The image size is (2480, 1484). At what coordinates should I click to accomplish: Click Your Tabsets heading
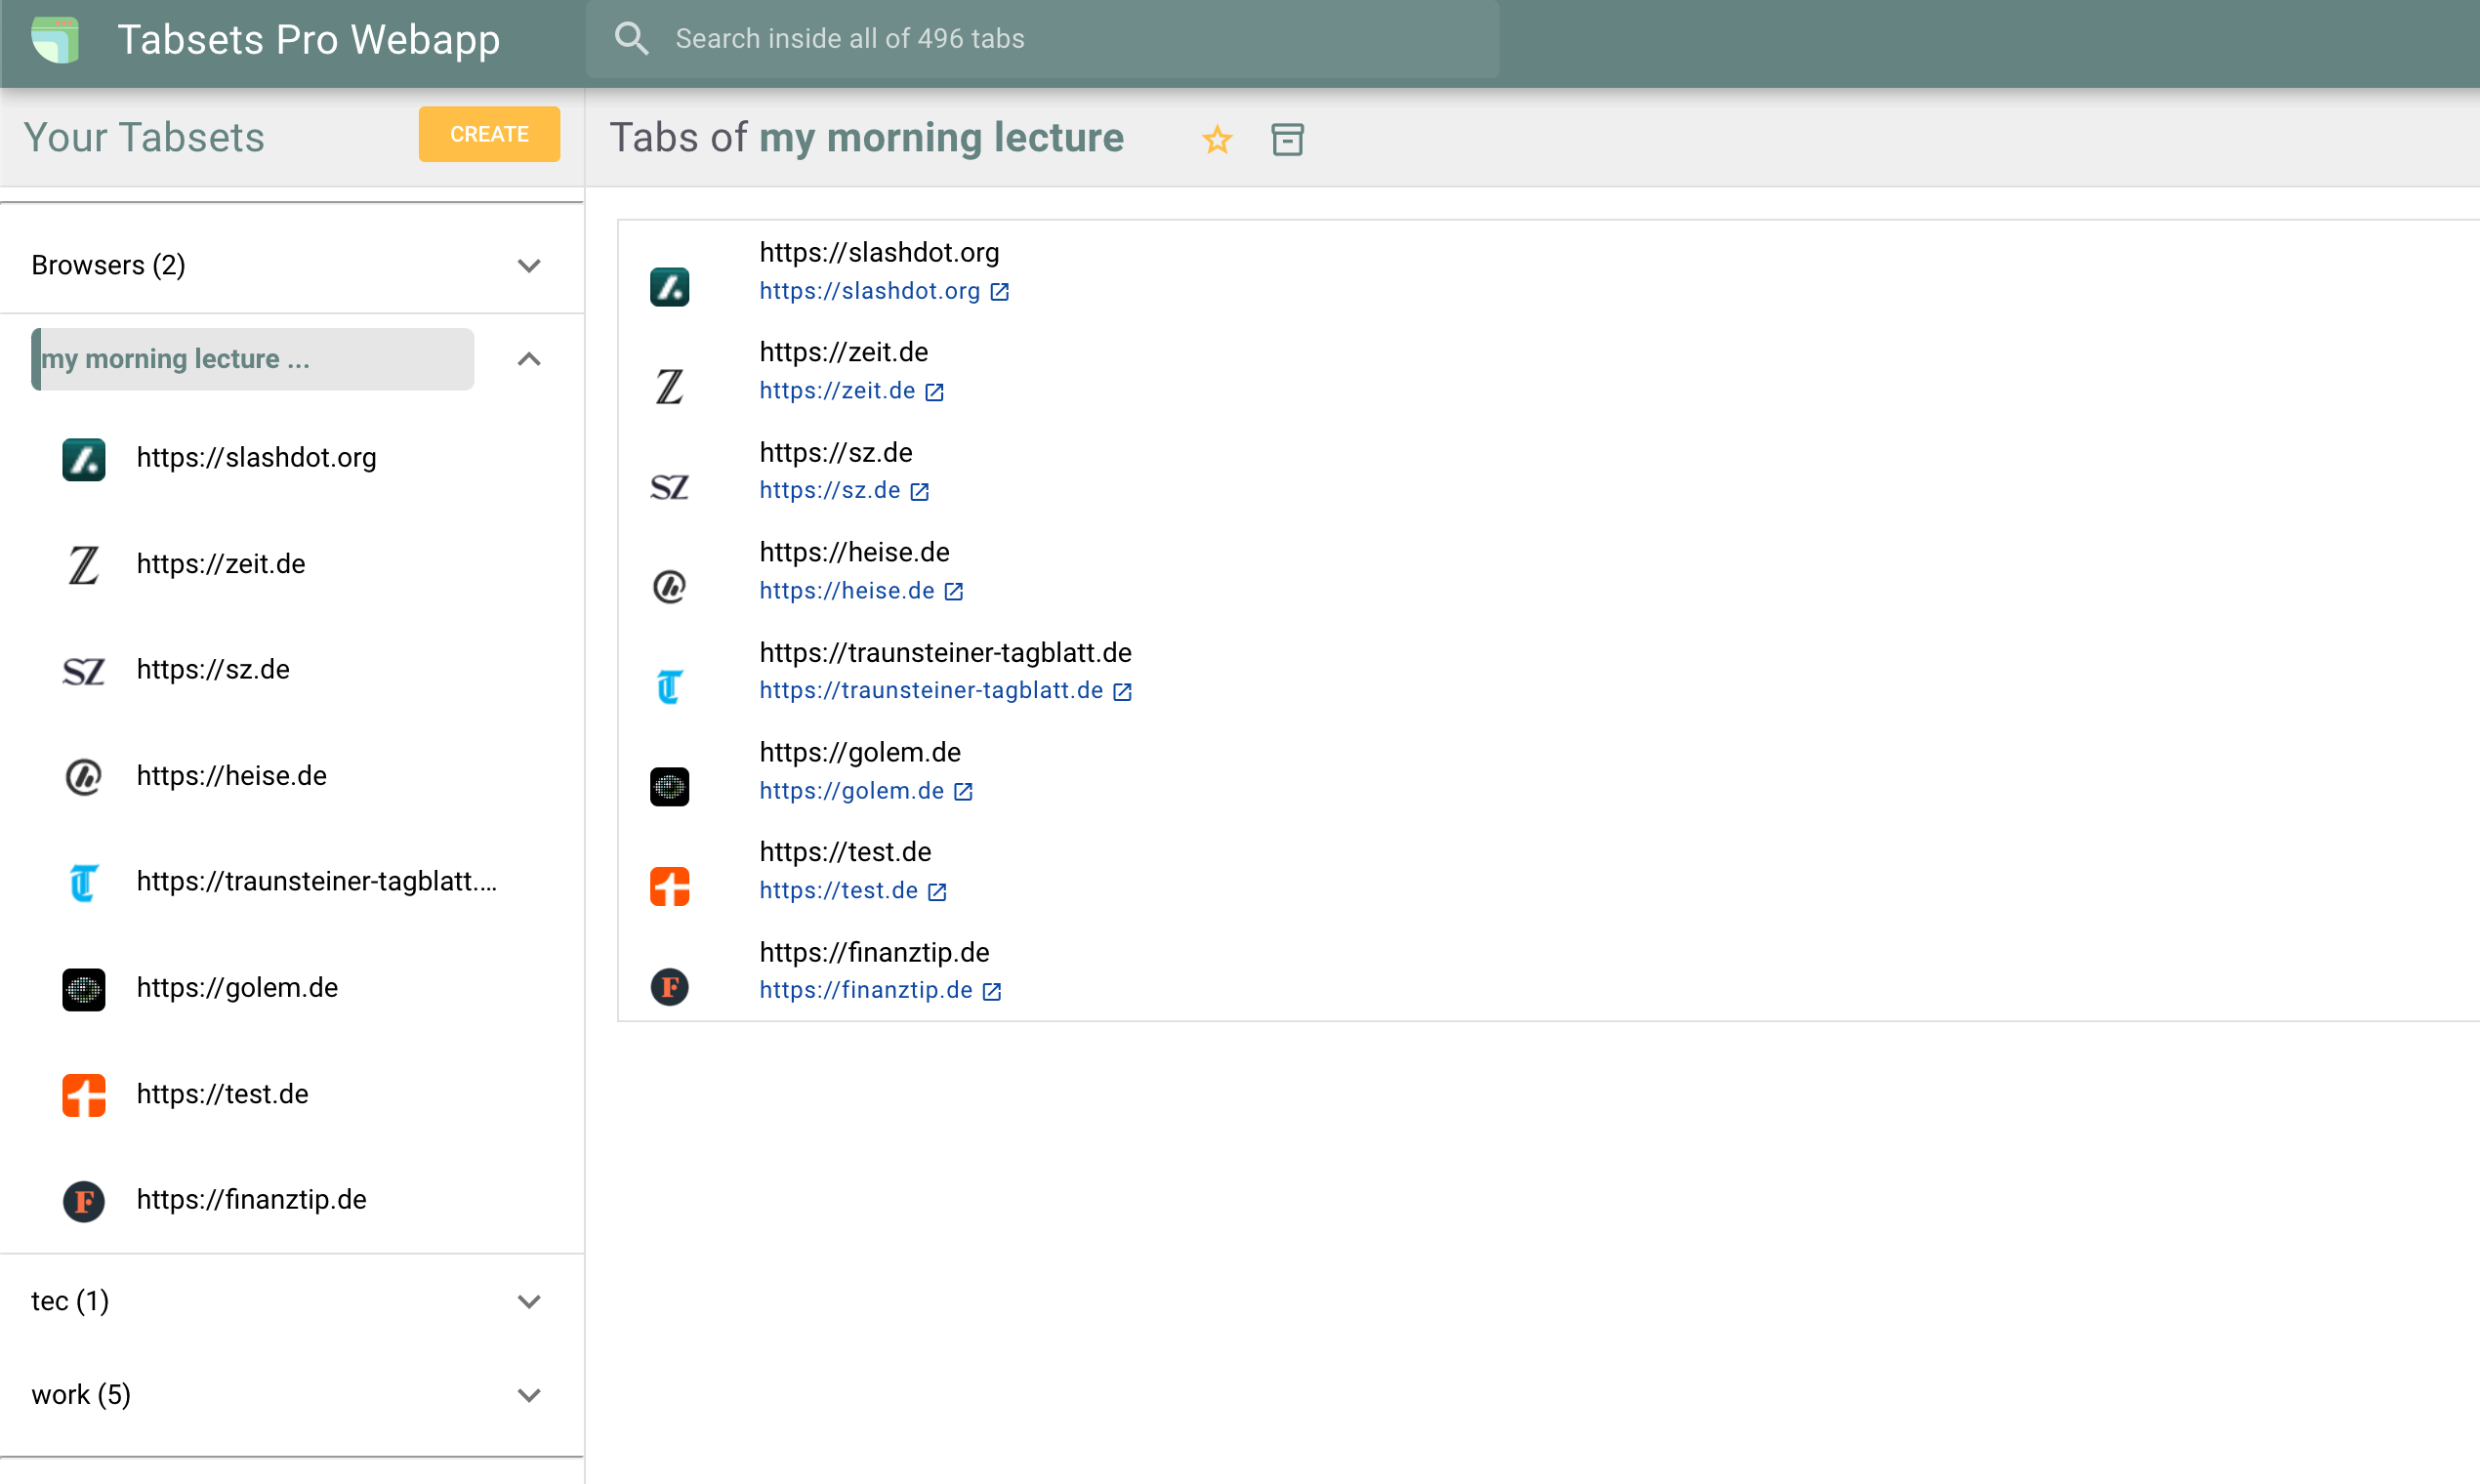coord(144,137)
